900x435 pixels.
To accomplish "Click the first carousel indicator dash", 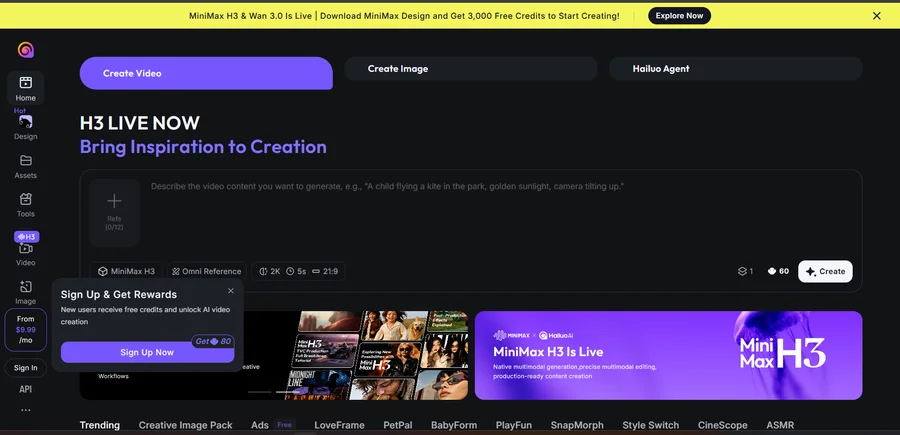I will pyautogui.click(x=259, y=392).
